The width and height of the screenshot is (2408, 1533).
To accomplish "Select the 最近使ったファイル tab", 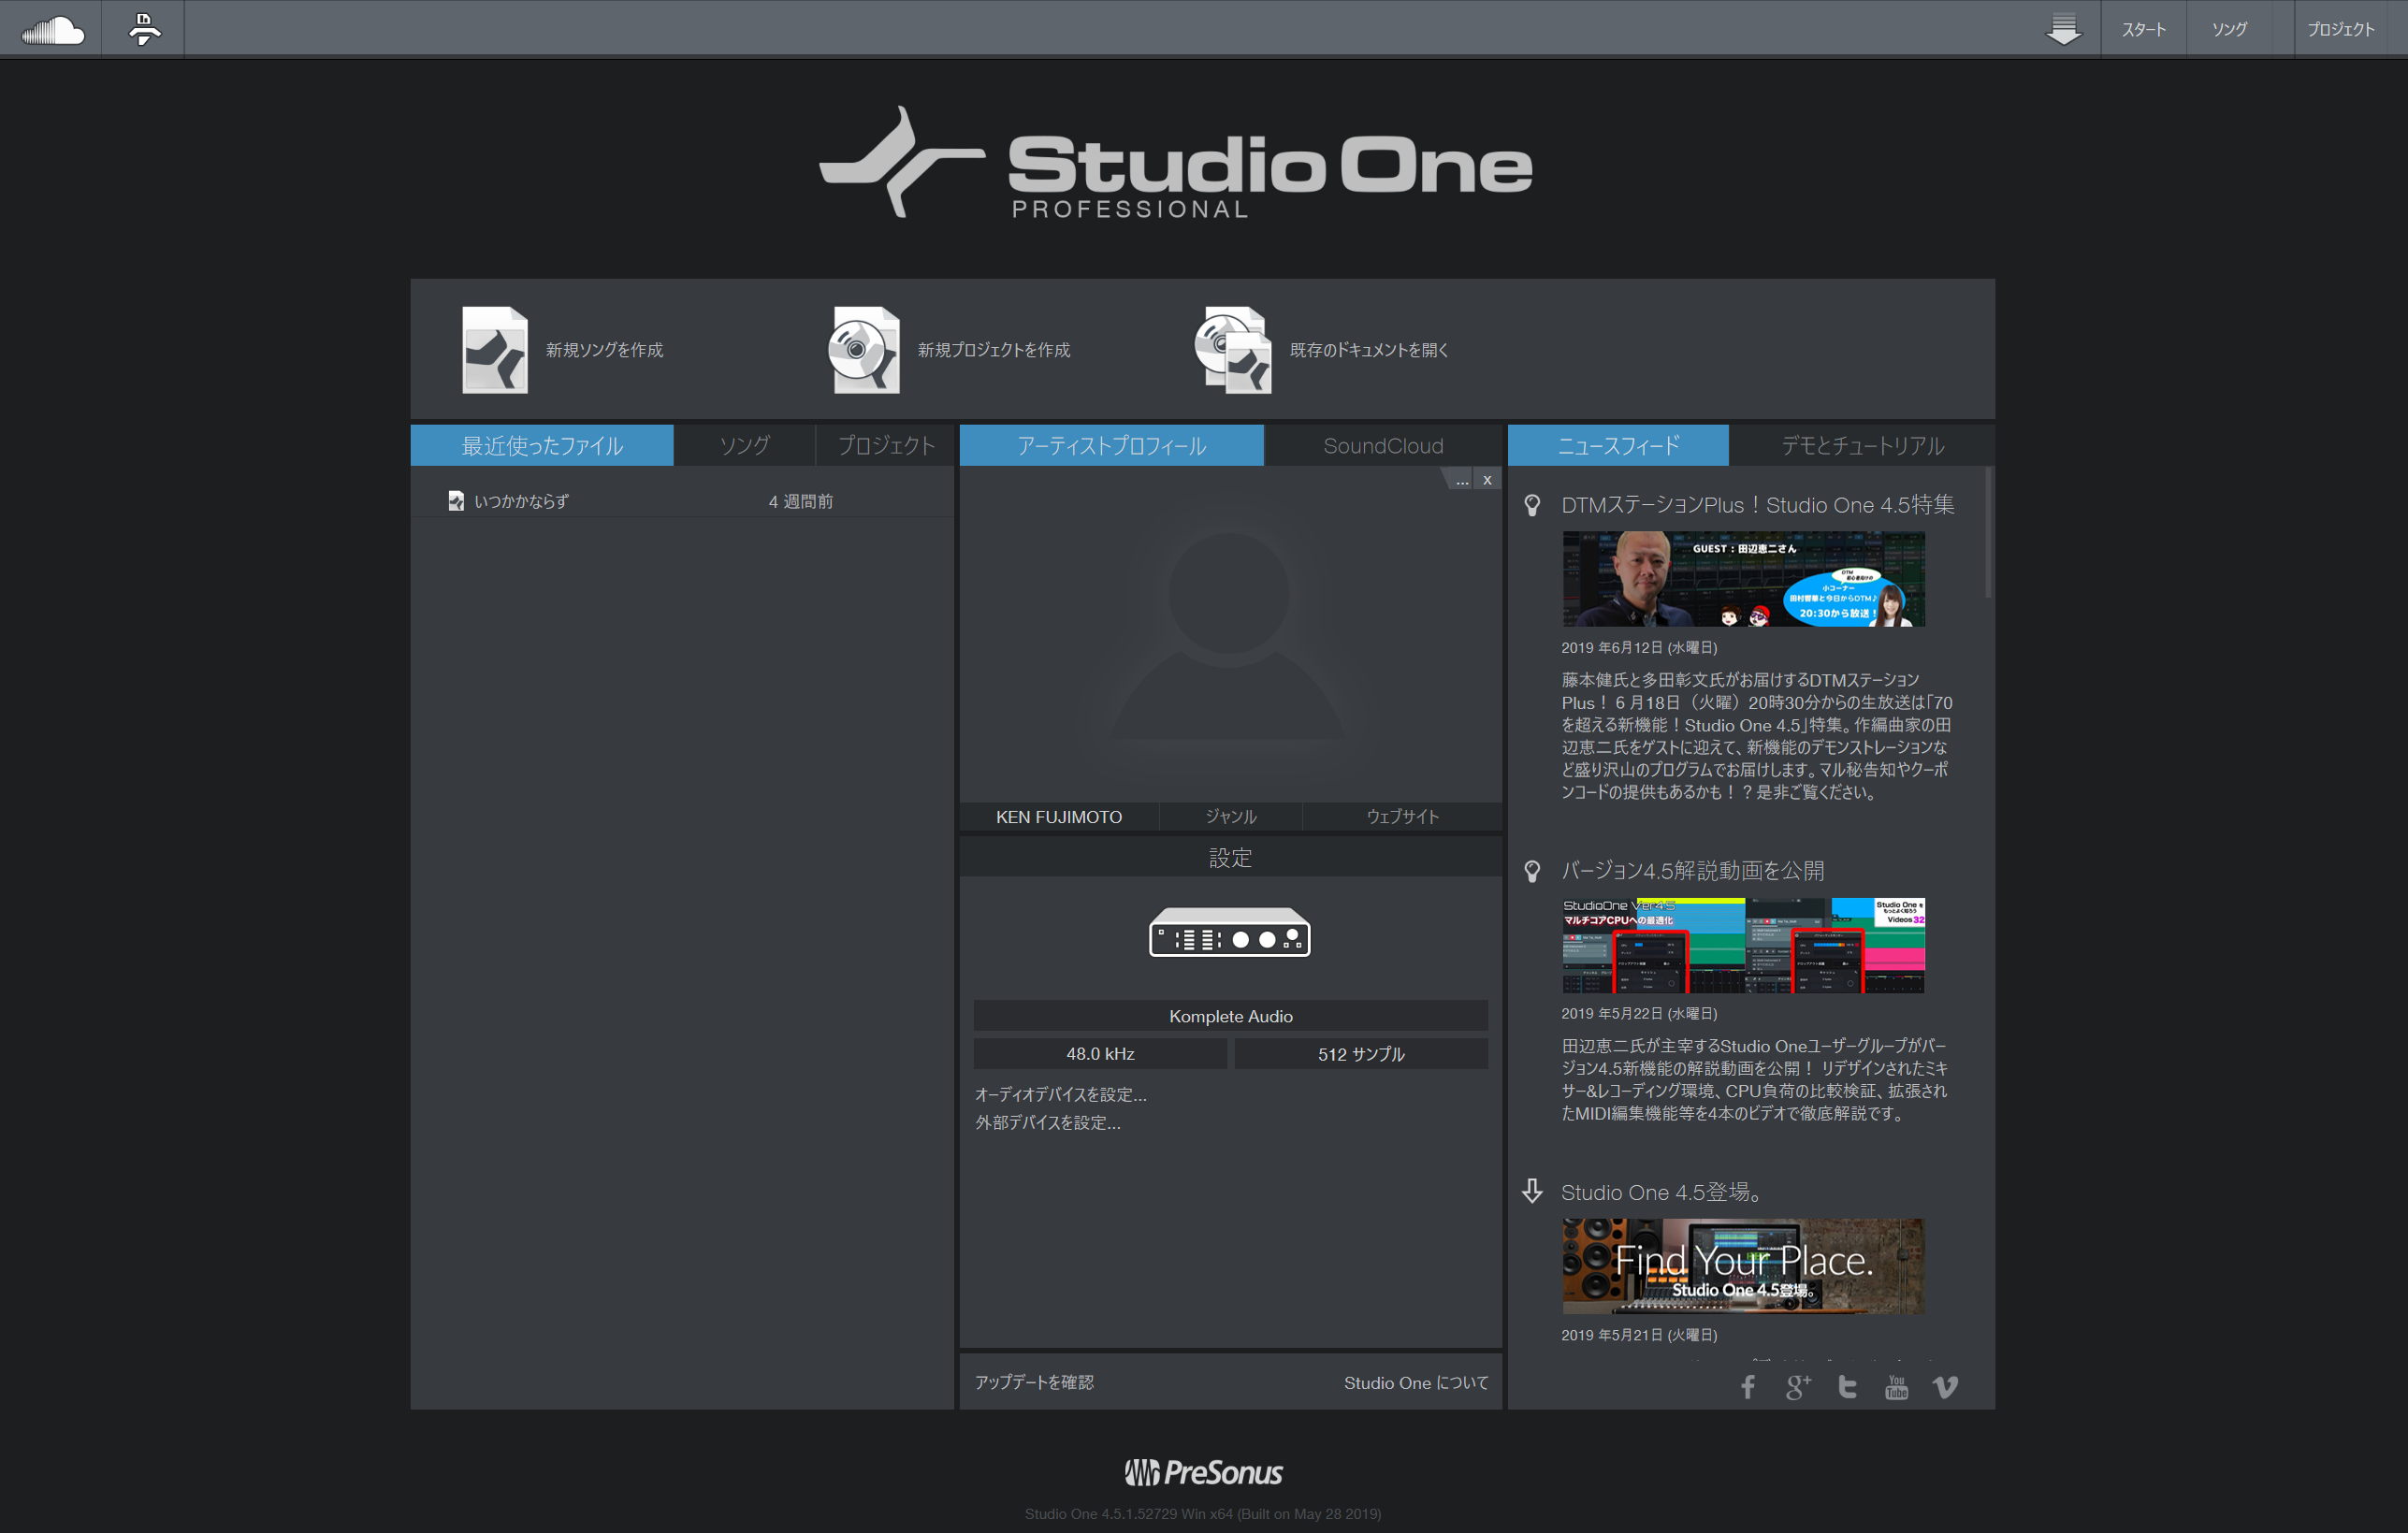I will (542, 446).
